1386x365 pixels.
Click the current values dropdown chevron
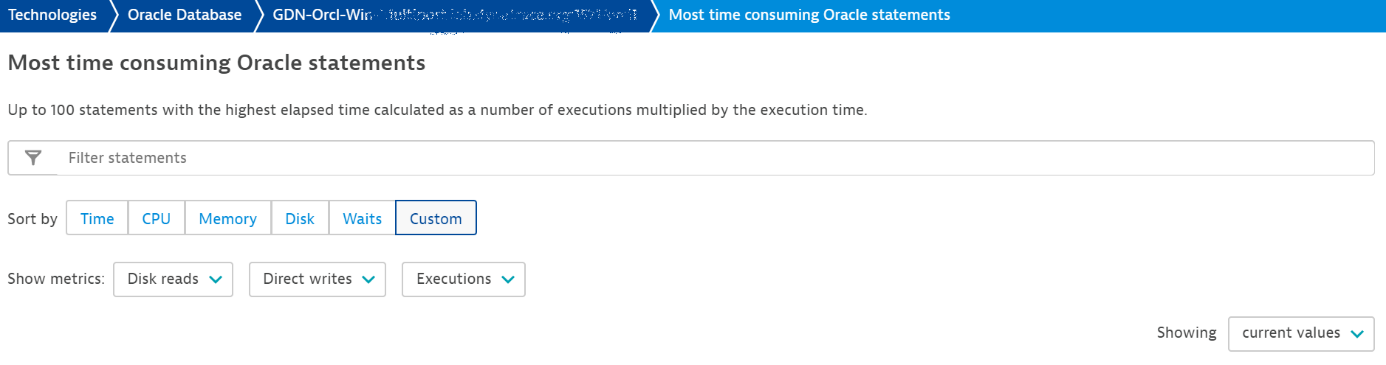[x=1357, y=334]
